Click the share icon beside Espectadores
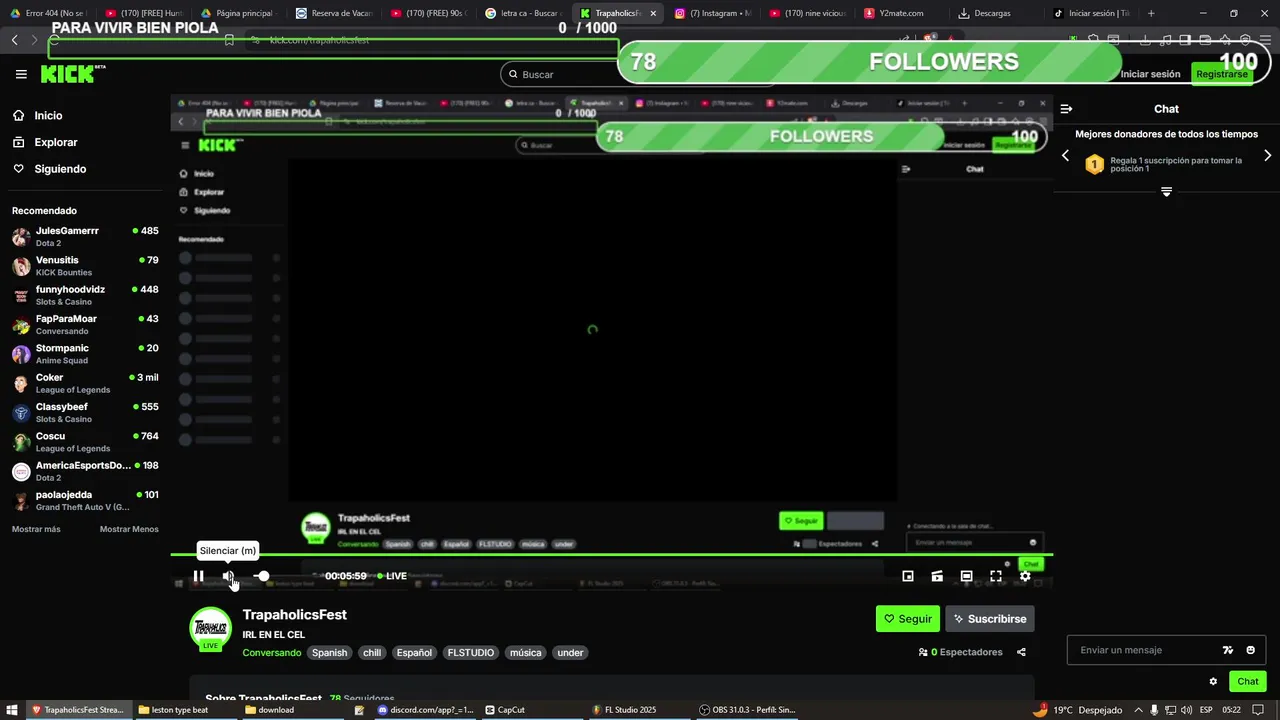This screenshot has height=720, width=1280. click(x=1021, y=652)
